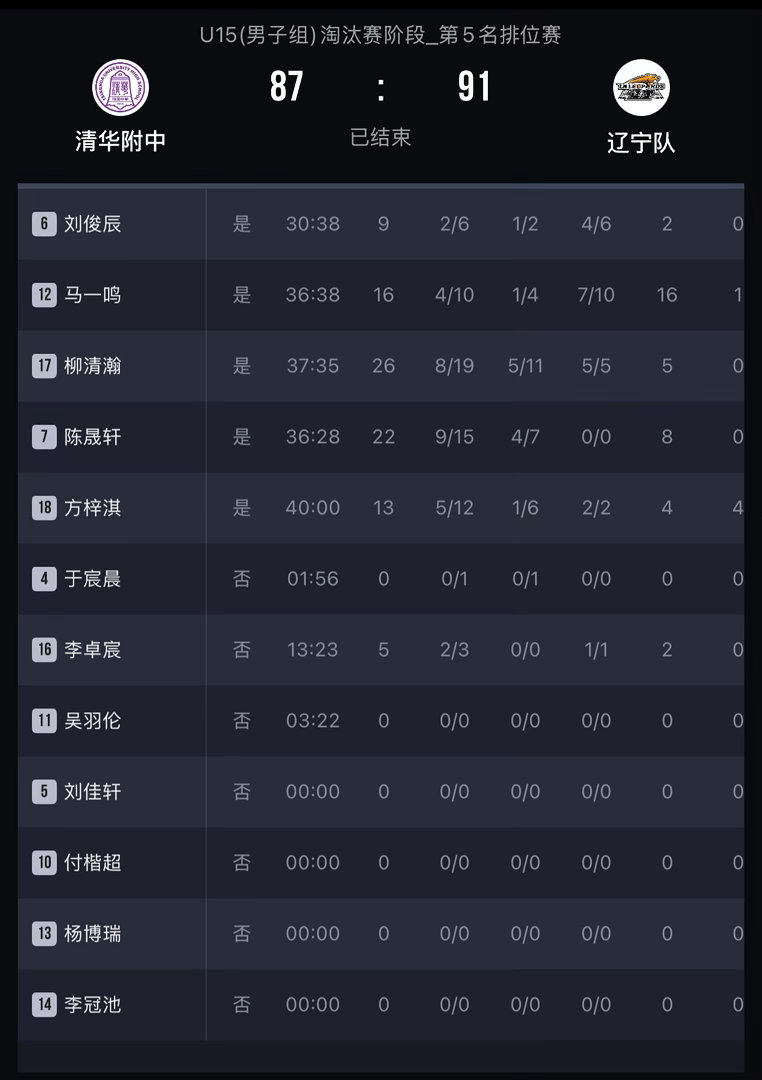Image resolution: width=762 pixels, height=1080 pixels.
Task: Tap jersey number 12 badge for 马一鸣
Action: tap(44, 295)
